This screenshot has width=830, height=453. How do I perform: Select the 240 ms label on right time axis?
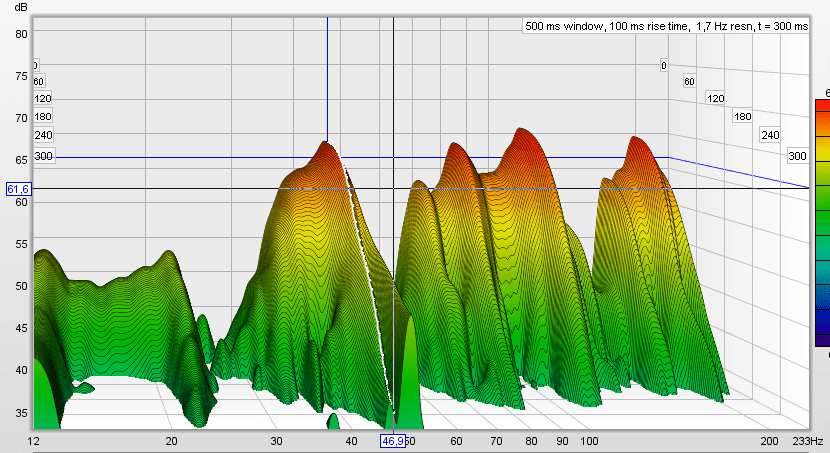(x=769, y=135)
